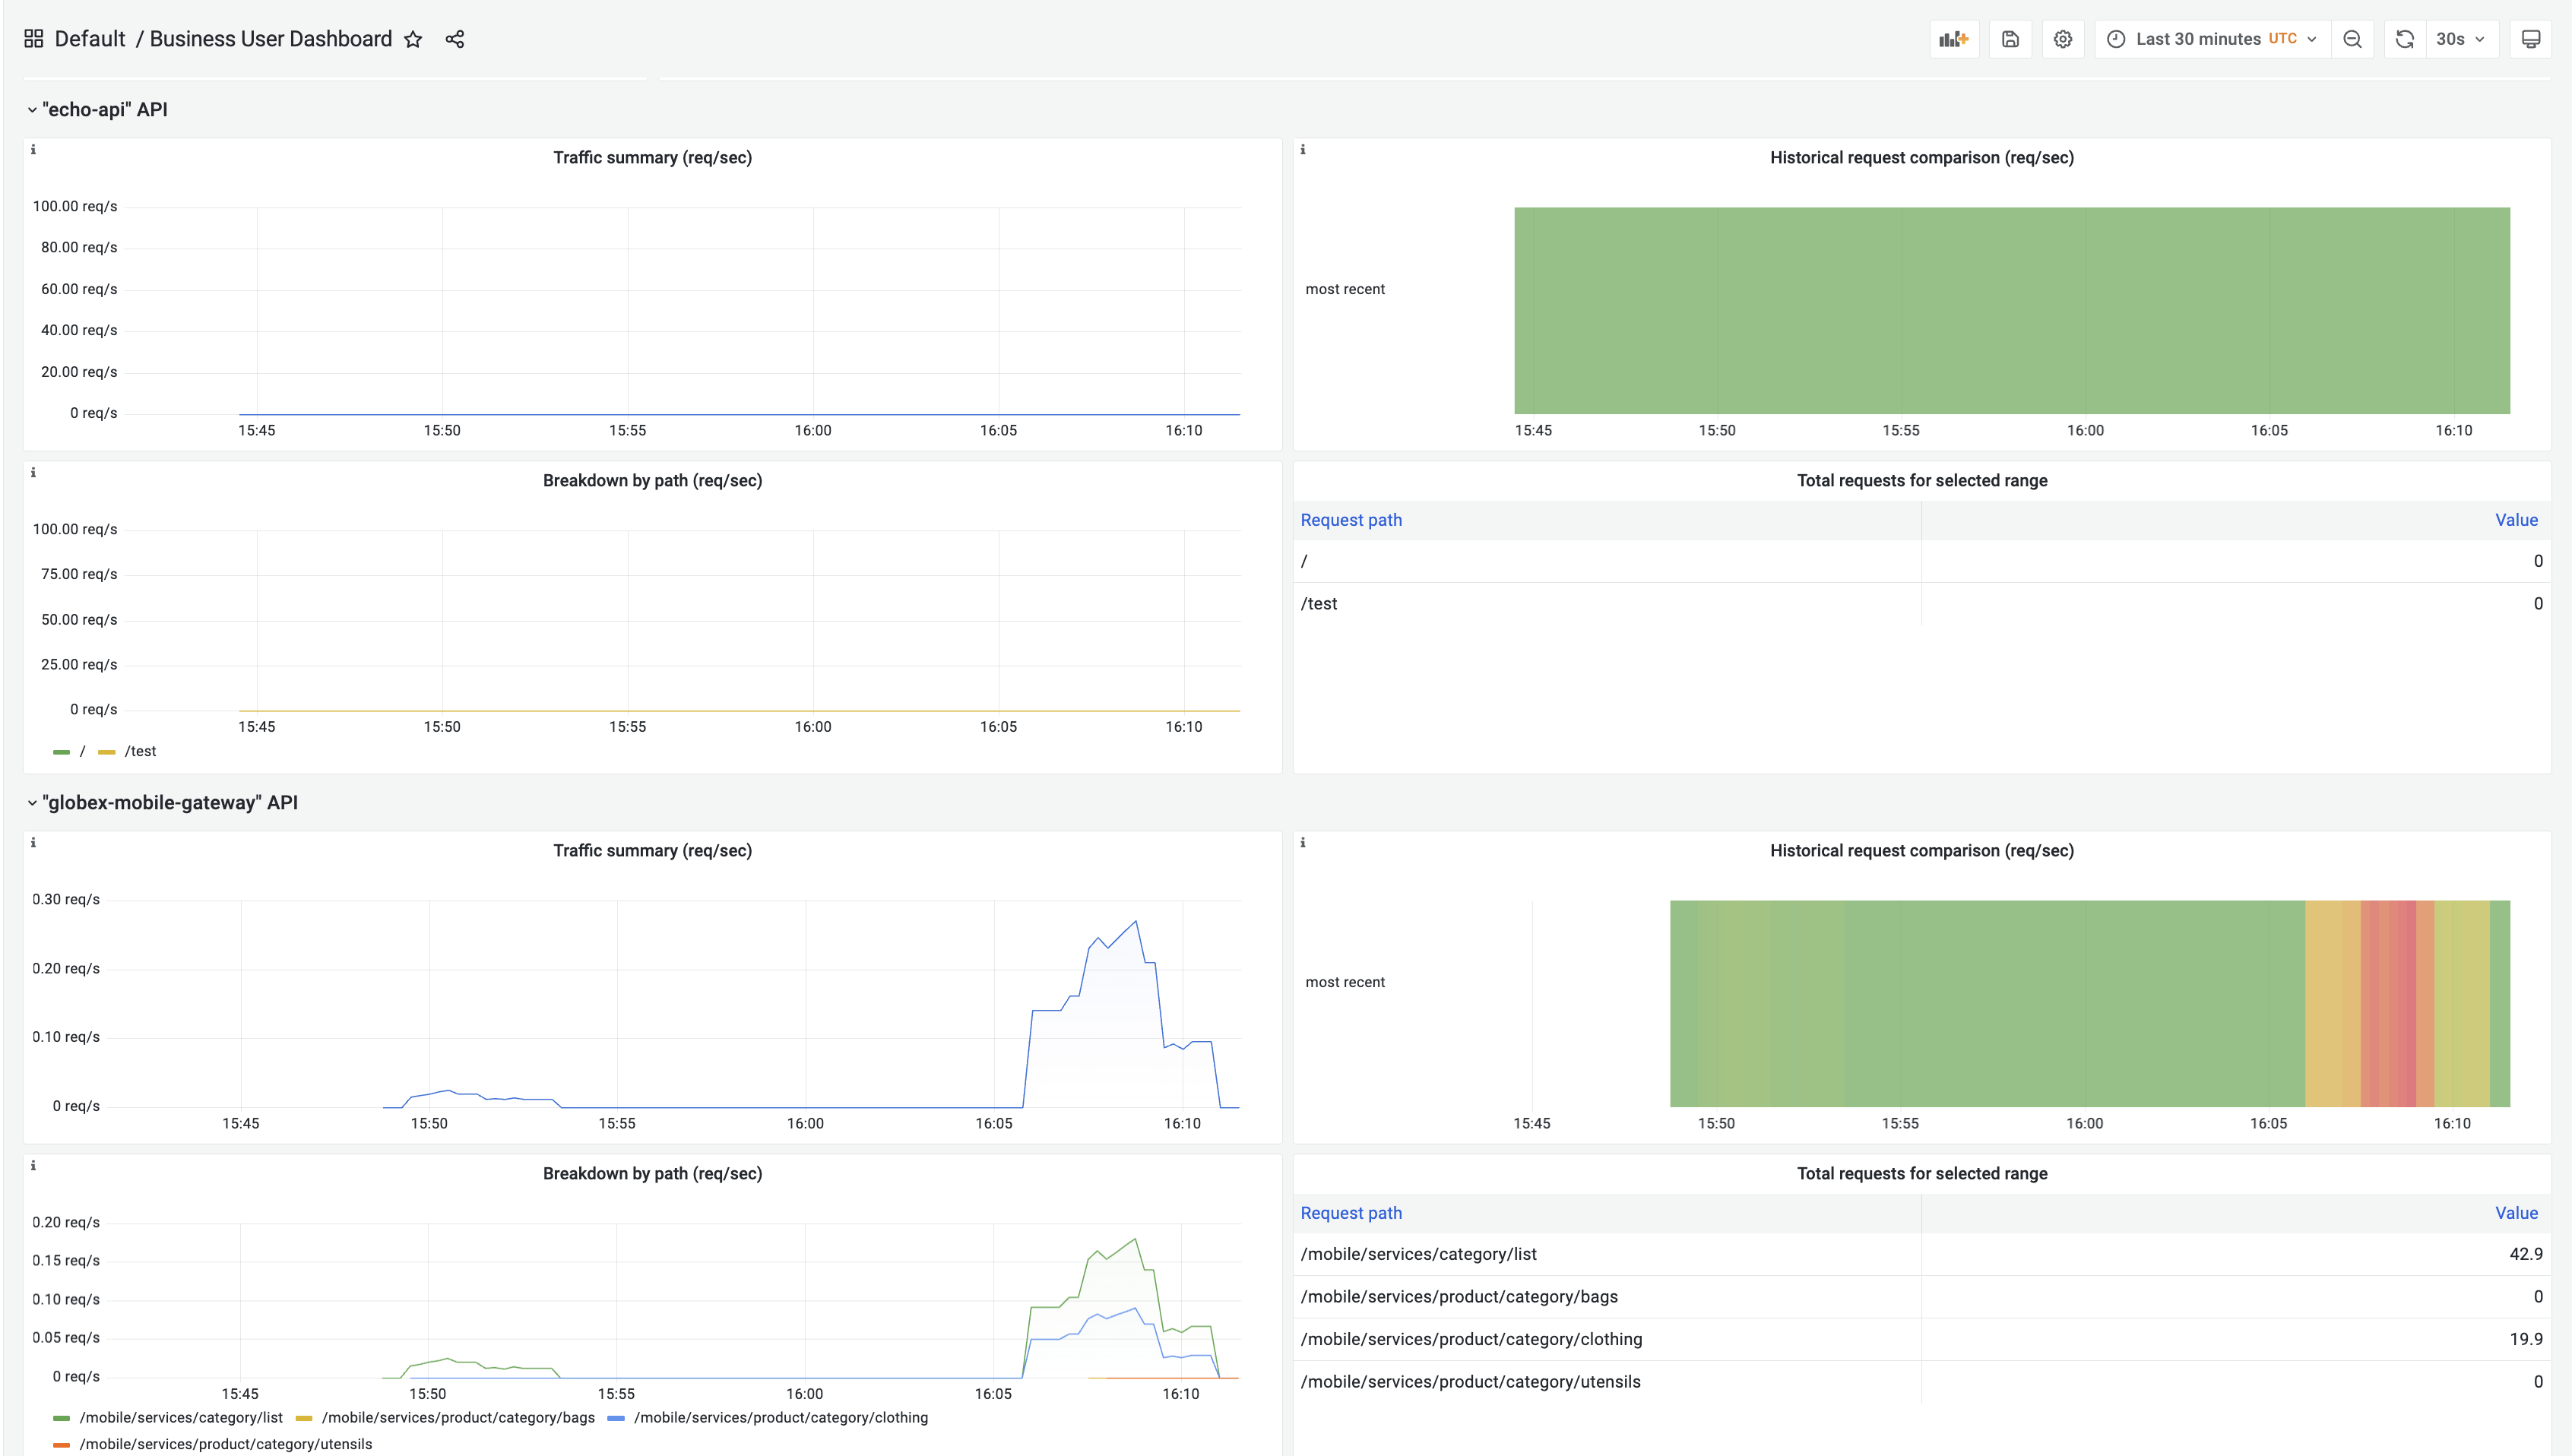The height and width of the screenshot is (1456, 2572).
Task: Open the Last 30 minutes time picker
Action: tap(2212, 39)
